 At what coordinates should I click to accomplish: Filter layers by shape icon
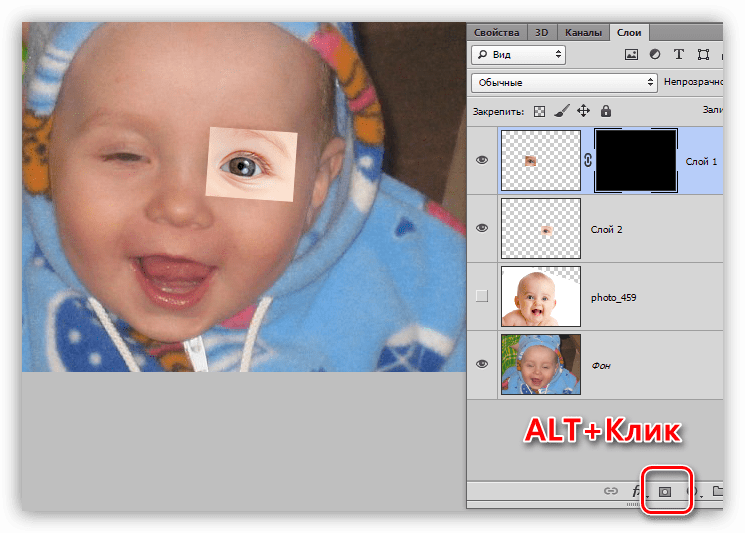tap(703, 54)
